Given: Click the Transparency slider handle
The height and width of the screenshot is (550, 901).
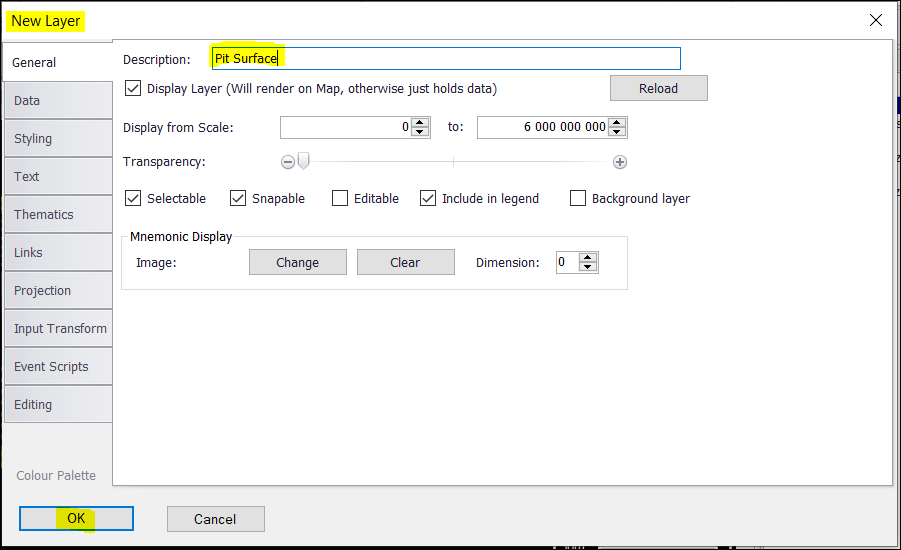Looking at the screenshot, I should click(x=304, y=162).
